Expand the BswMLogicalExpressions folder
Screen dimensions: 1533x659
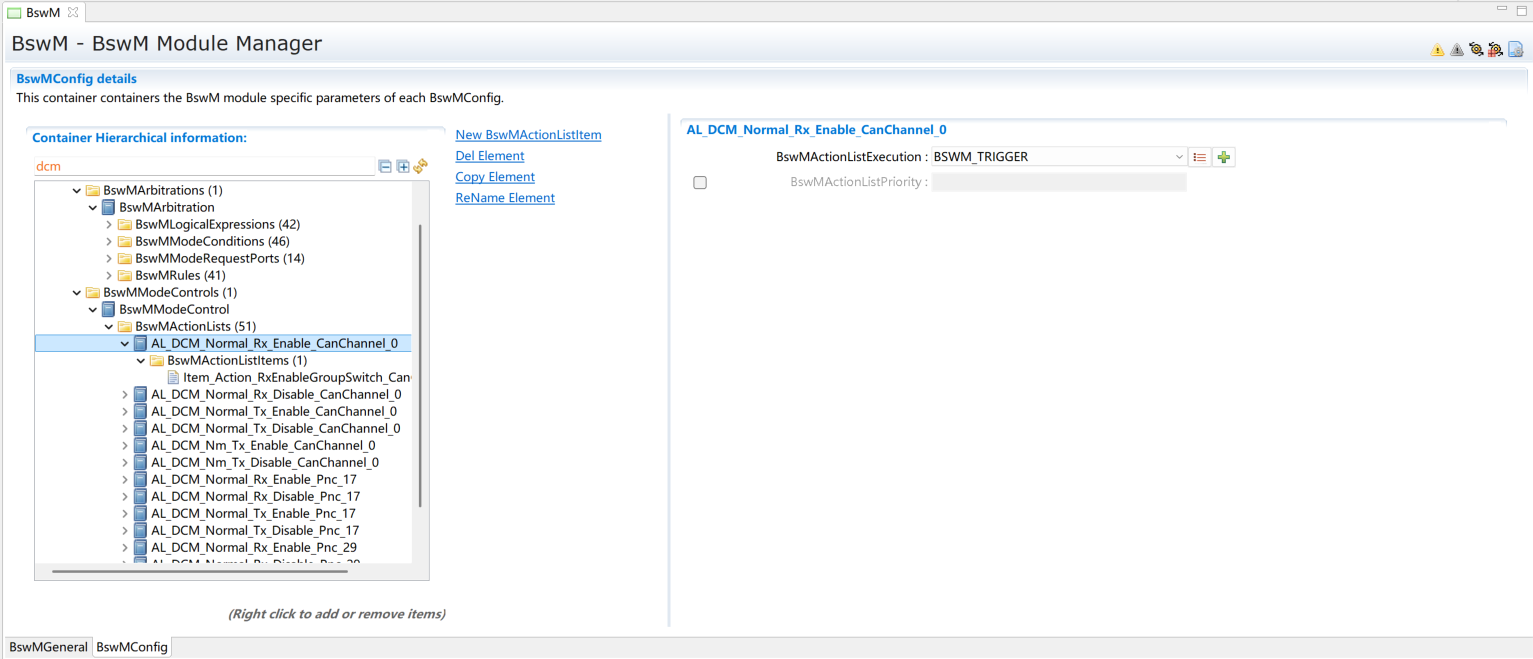[109, 225]
